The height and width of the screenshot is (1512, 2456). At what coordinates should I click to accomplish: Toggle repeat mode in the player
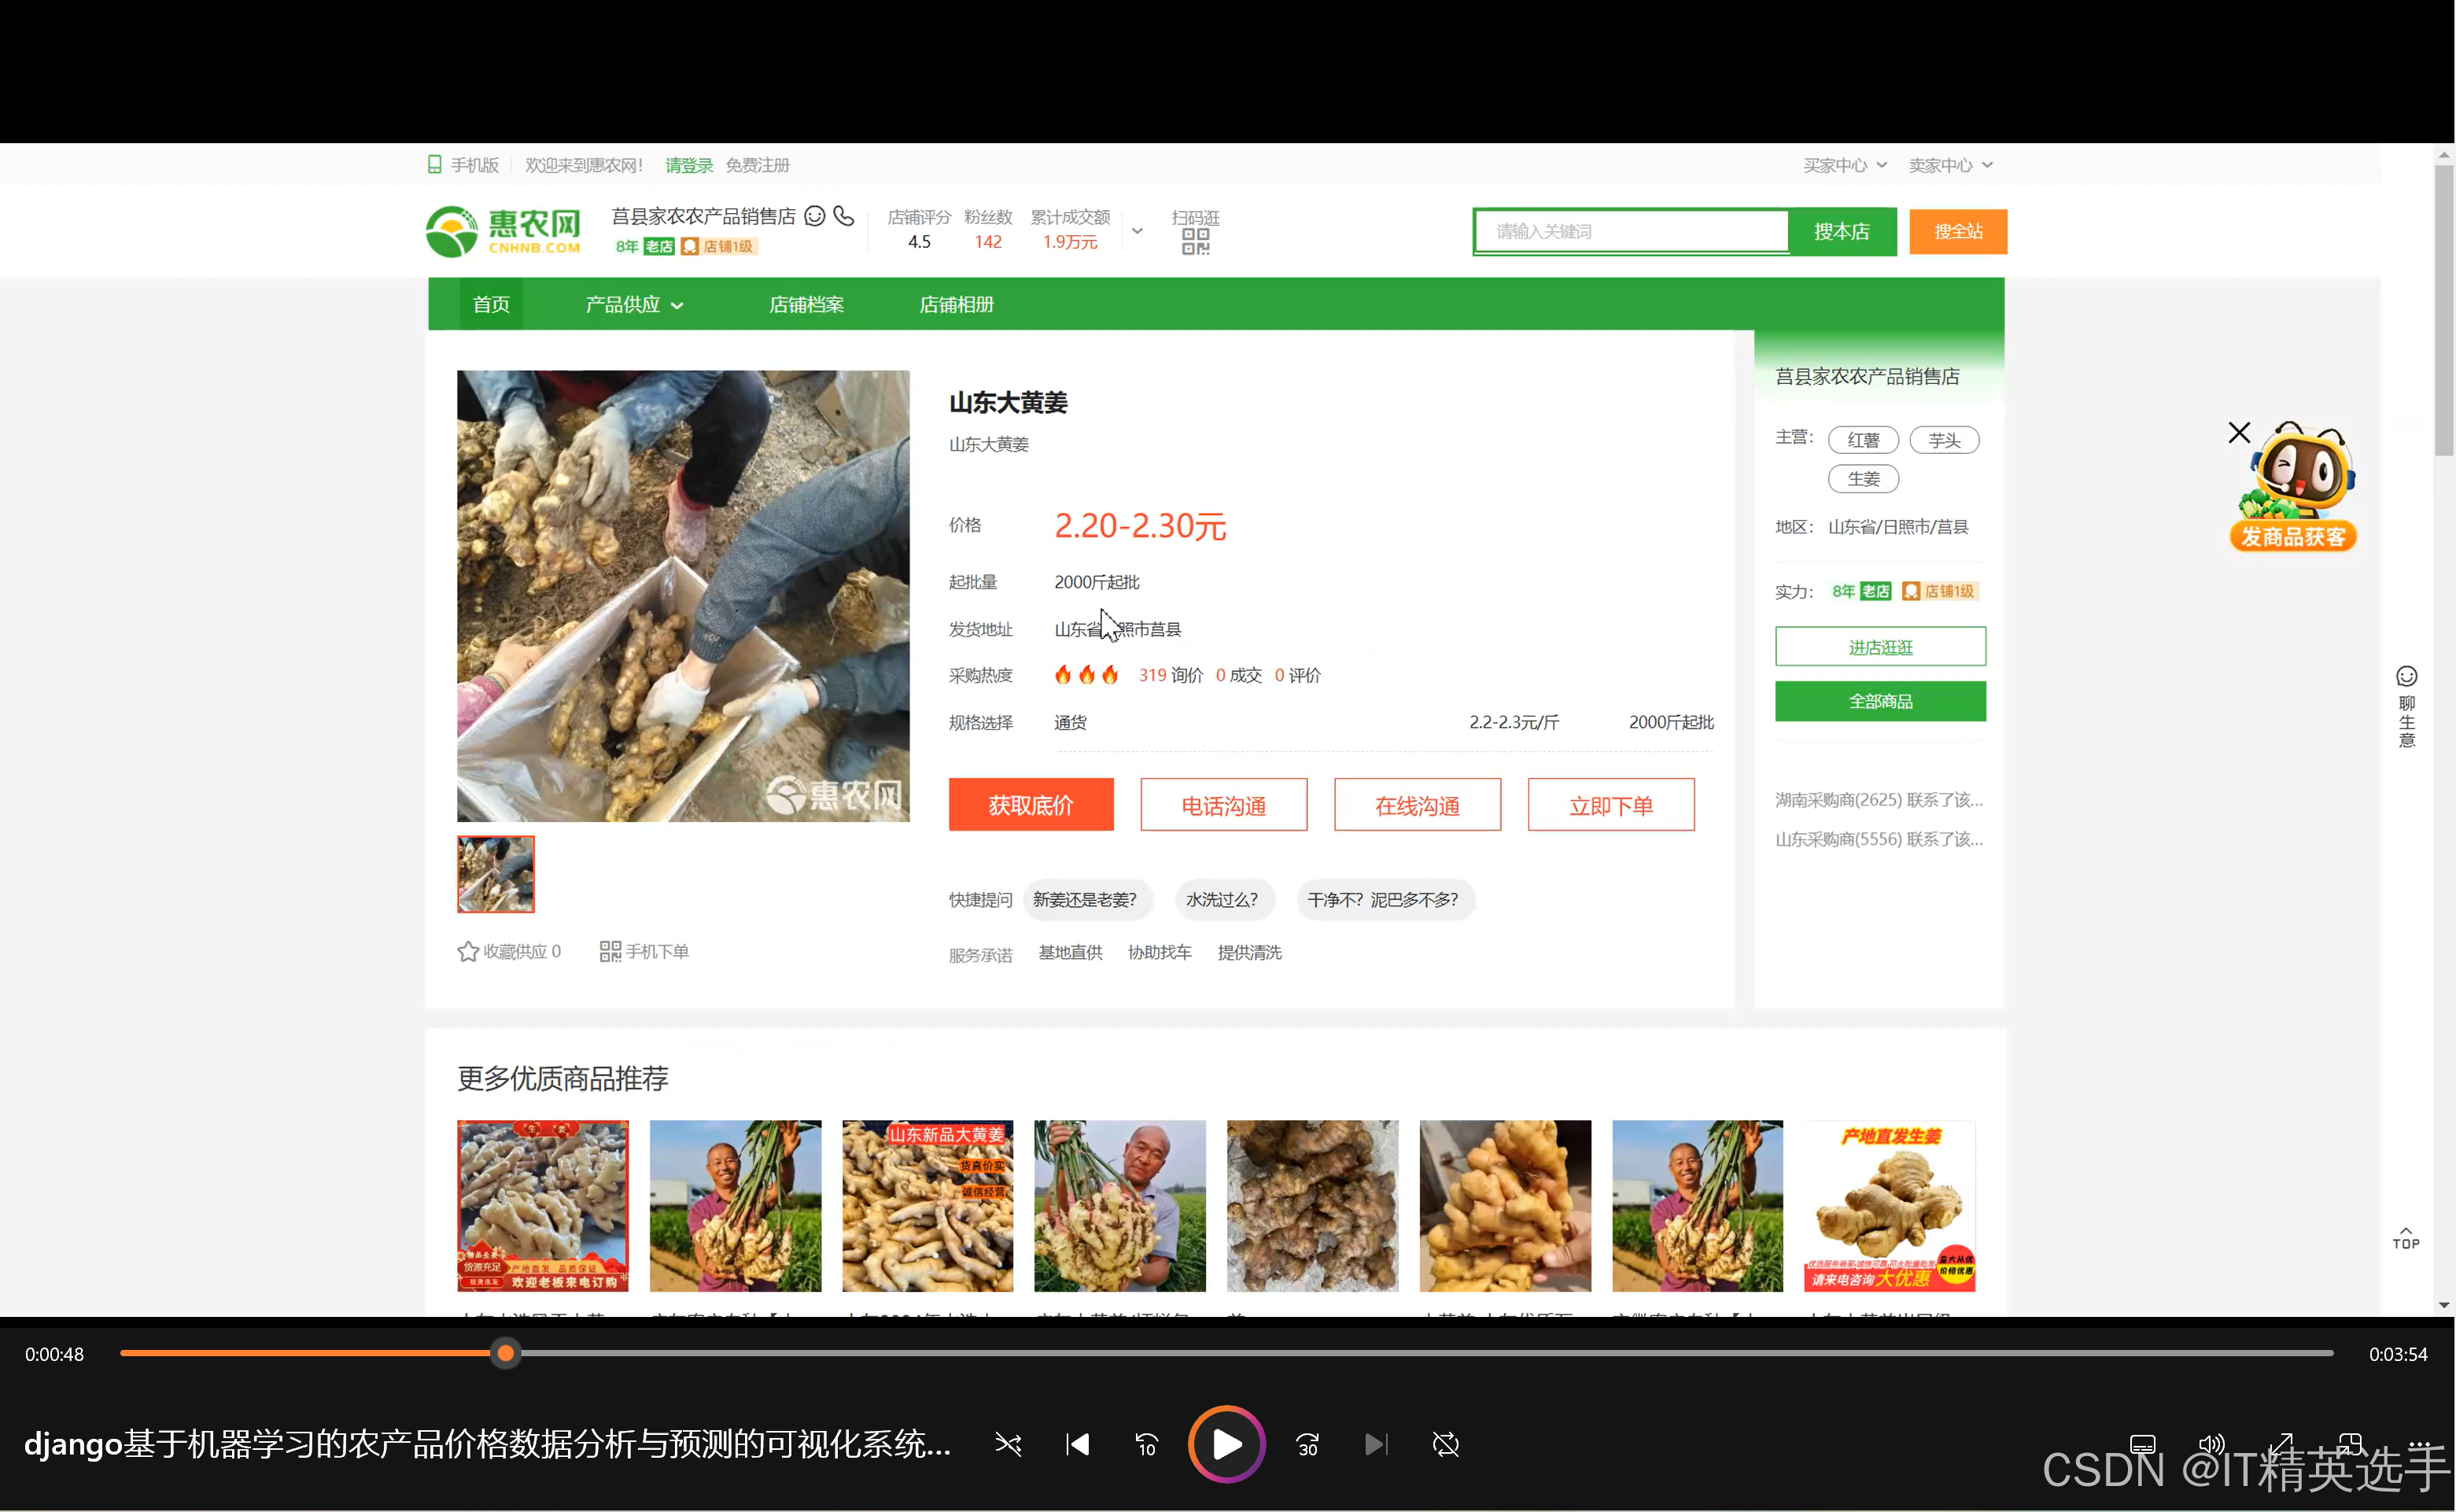point(1445,1444)
